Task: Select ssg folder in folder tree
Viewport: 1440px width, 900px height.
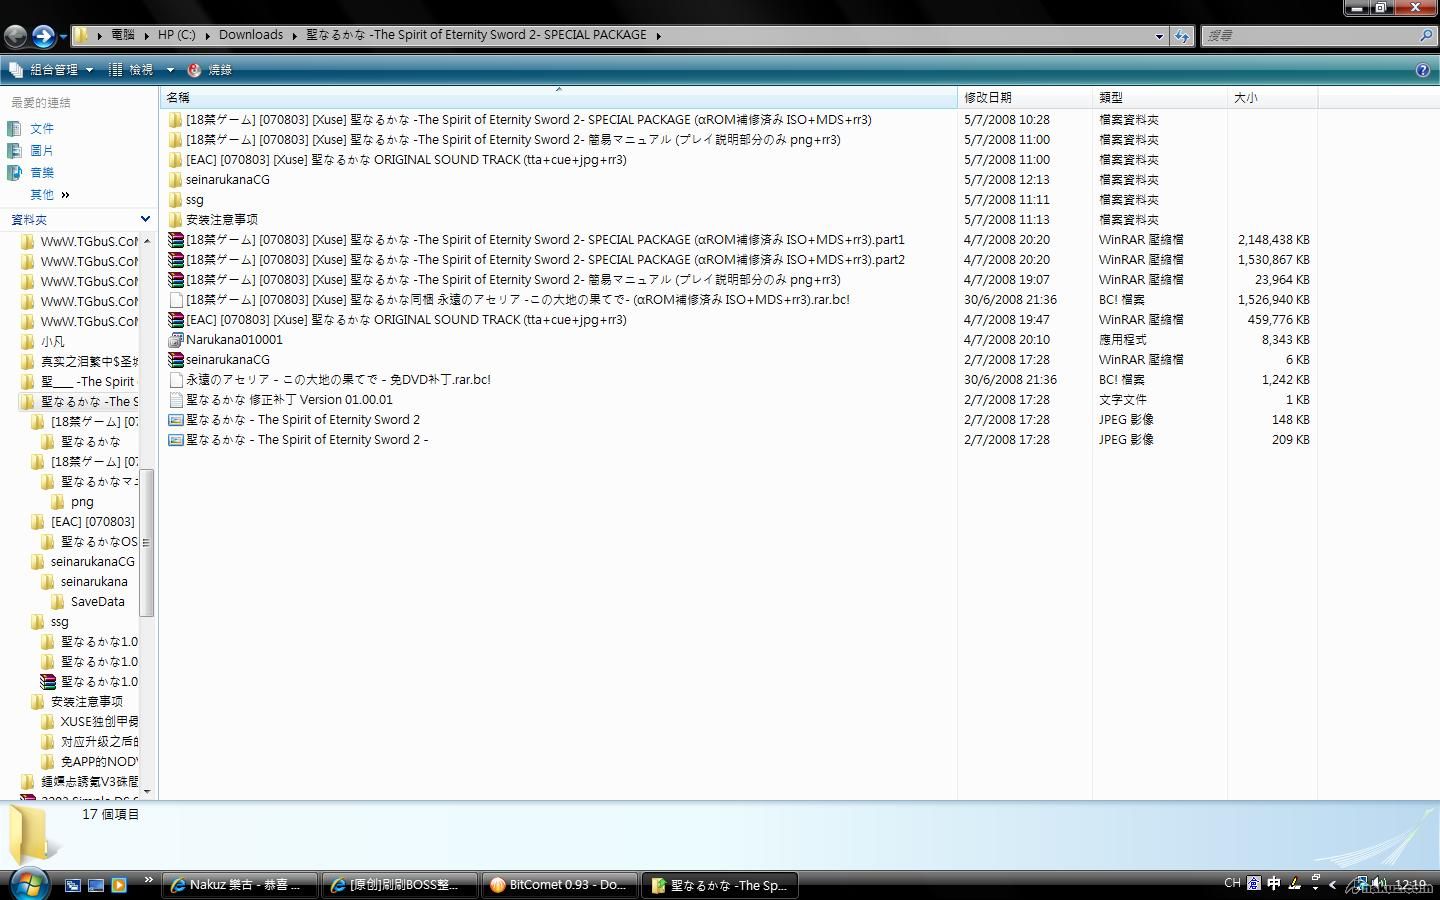Action: [50, 622]
